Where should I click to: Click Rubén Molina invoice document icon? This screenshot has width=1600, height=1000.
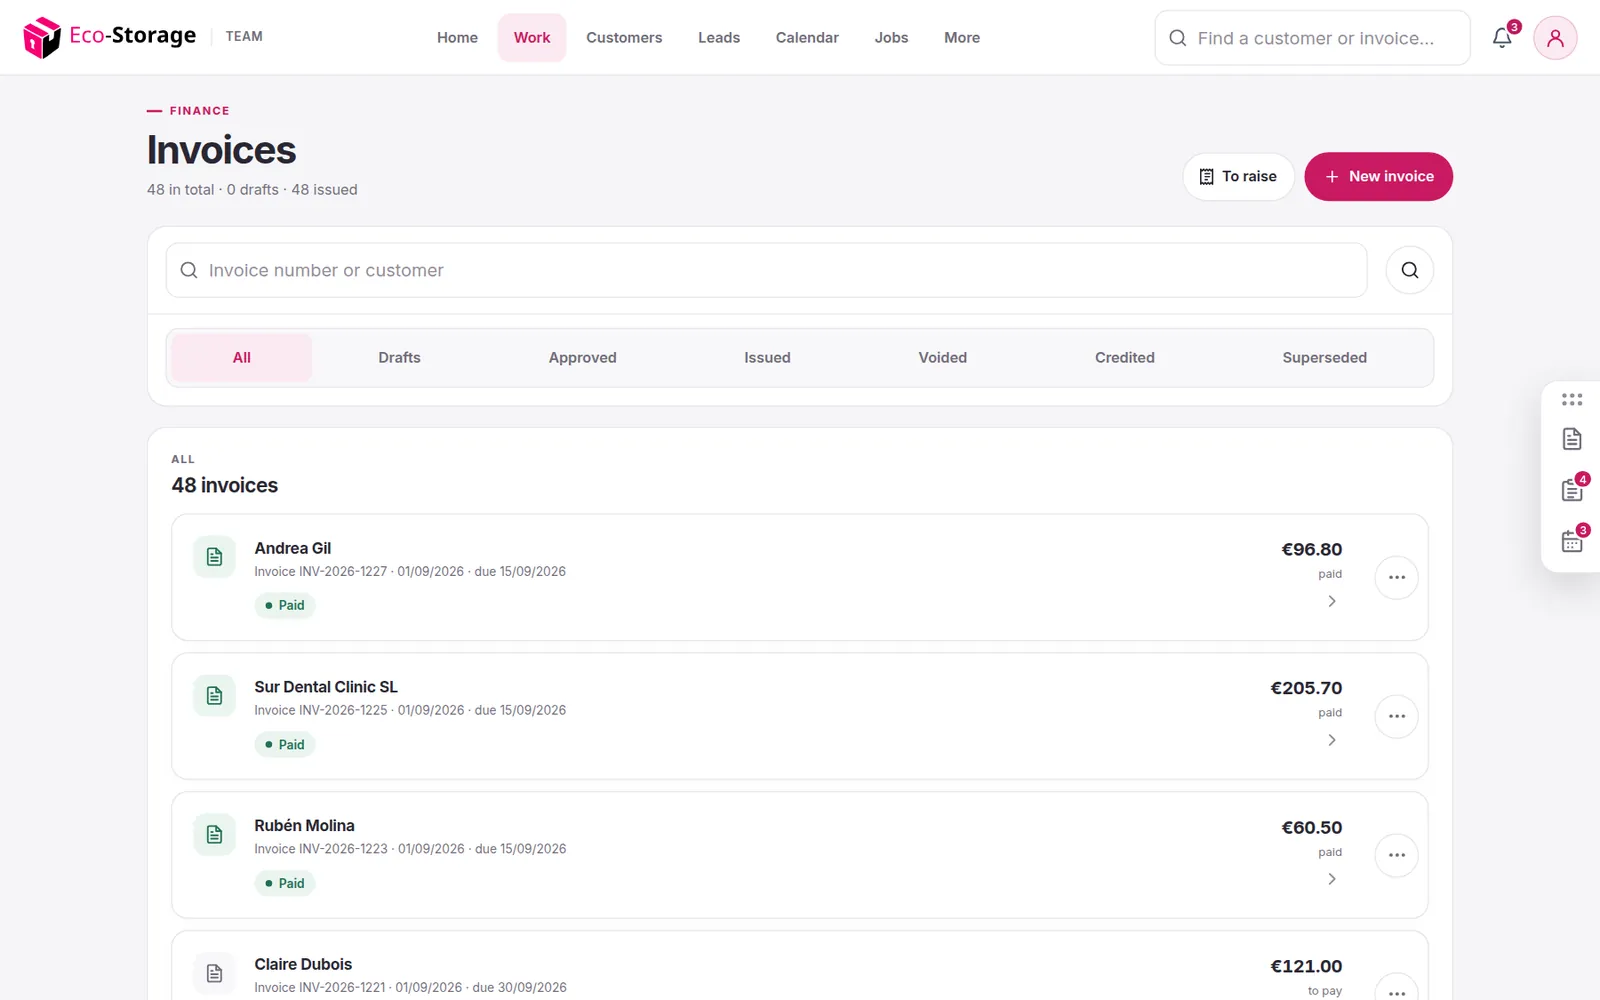click(x=214, y=835)
